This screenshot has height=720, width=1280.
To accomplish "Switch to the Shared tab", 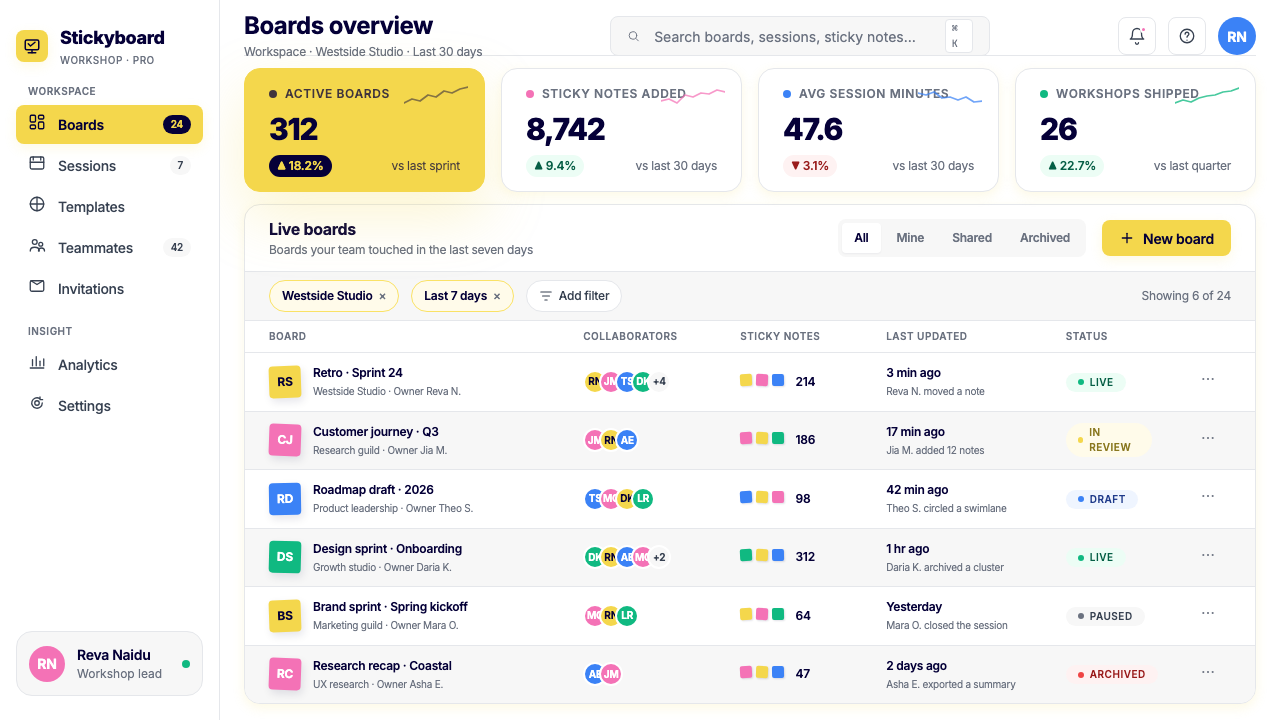I will click(x=972, y=238).
